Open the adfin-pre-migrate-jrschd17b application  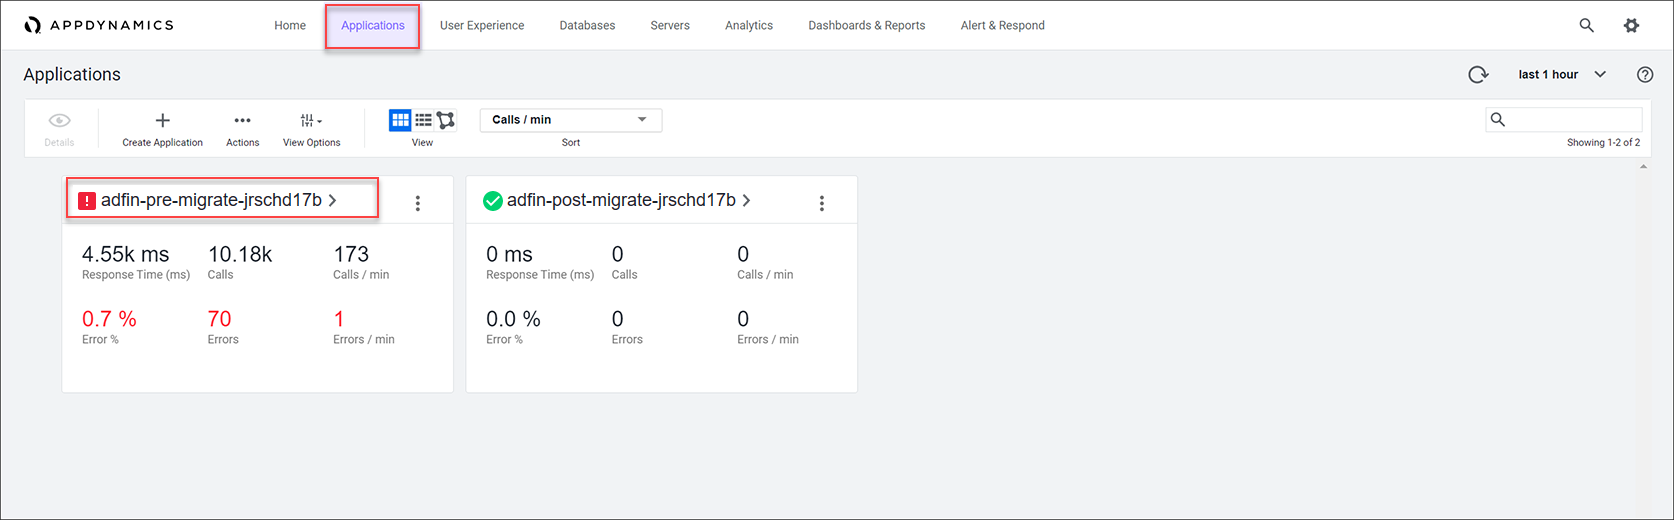tap(212, 200)
